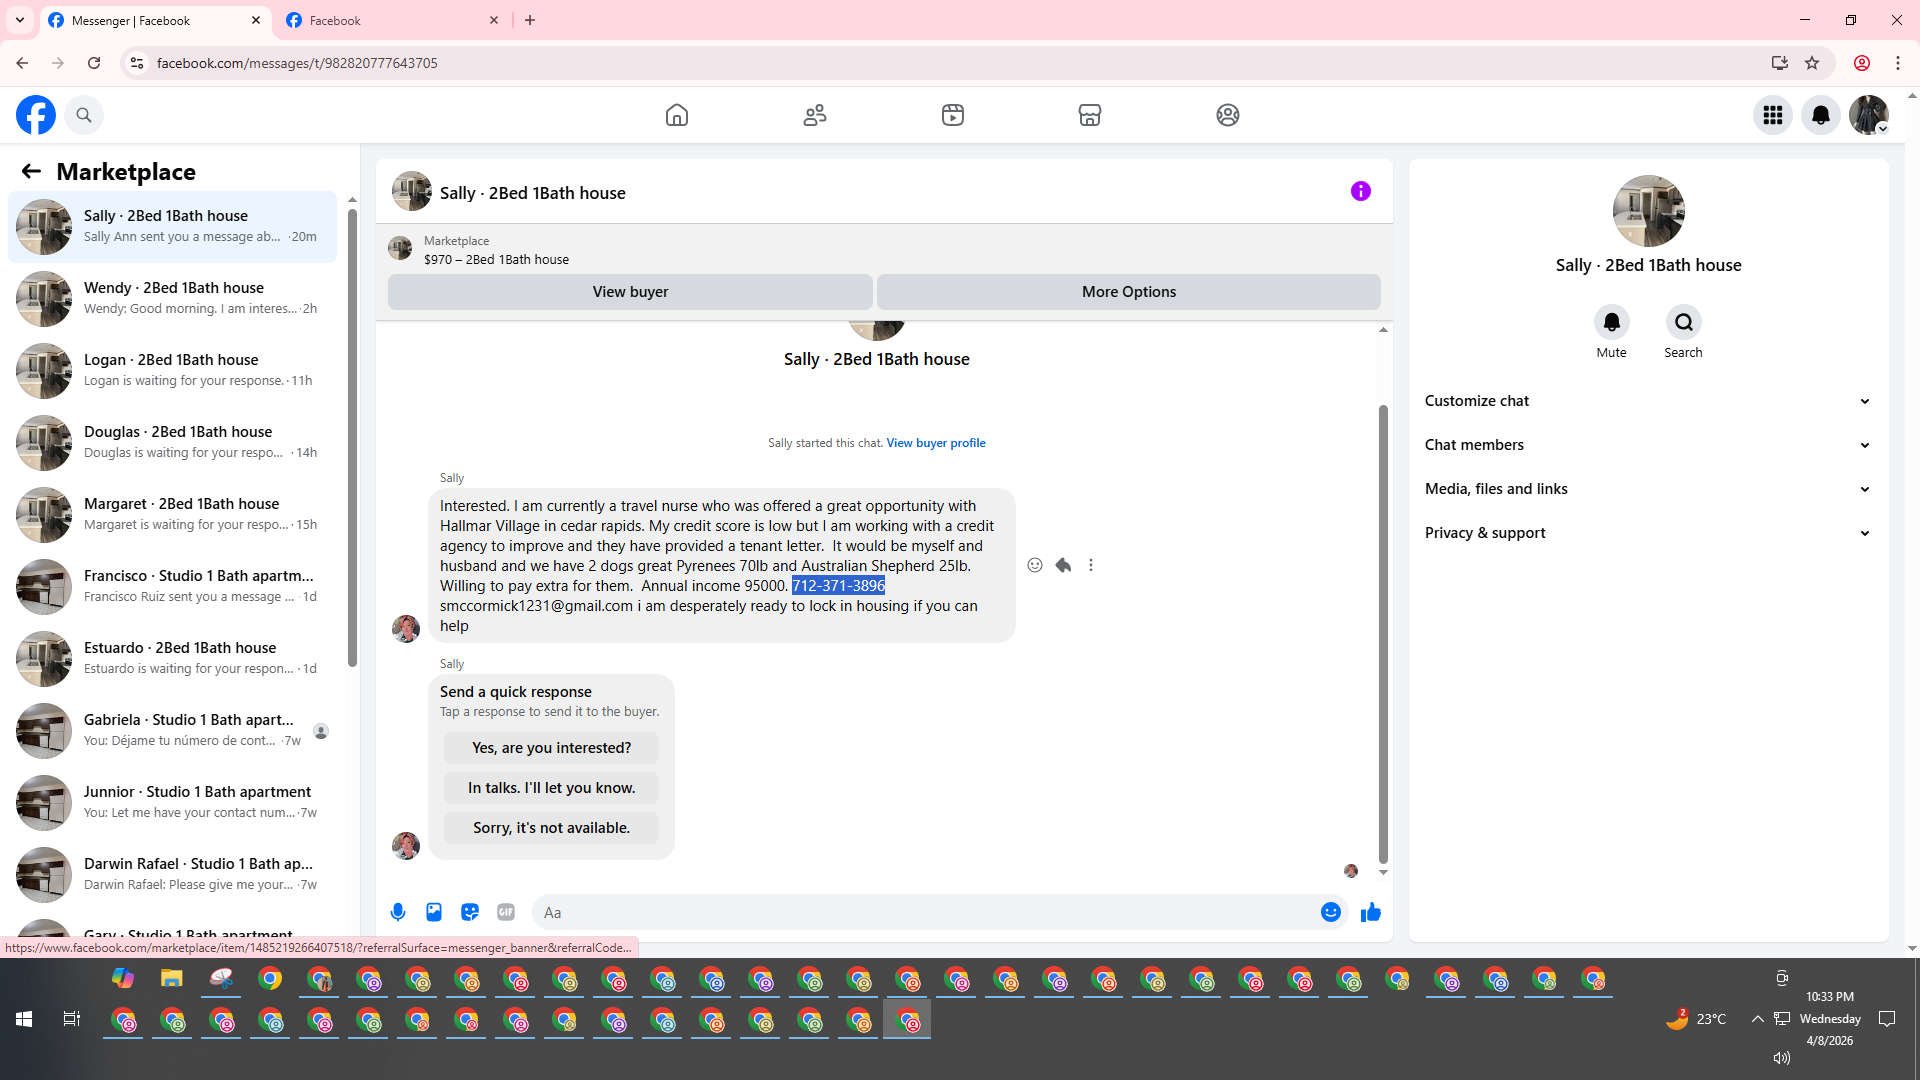The height and width of the screenshot is (1080, 1920).
Task: Open the sticker picker icon
Action: pos(470,912)
